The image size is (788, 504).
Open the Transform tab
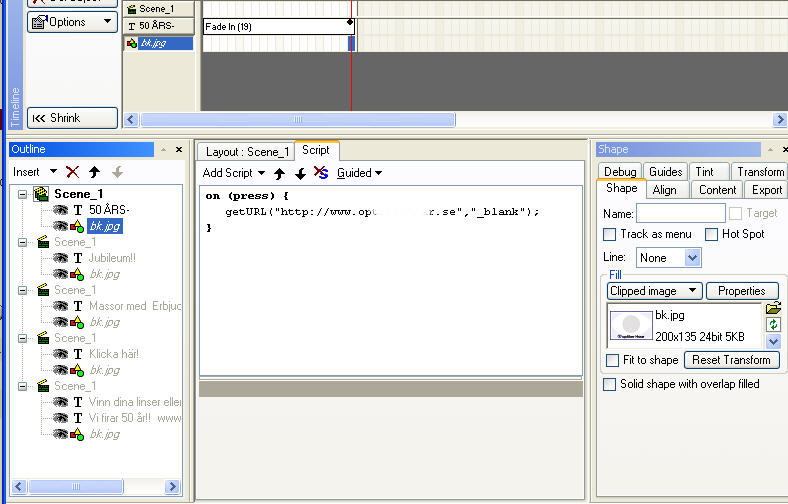tap(760, 172)
